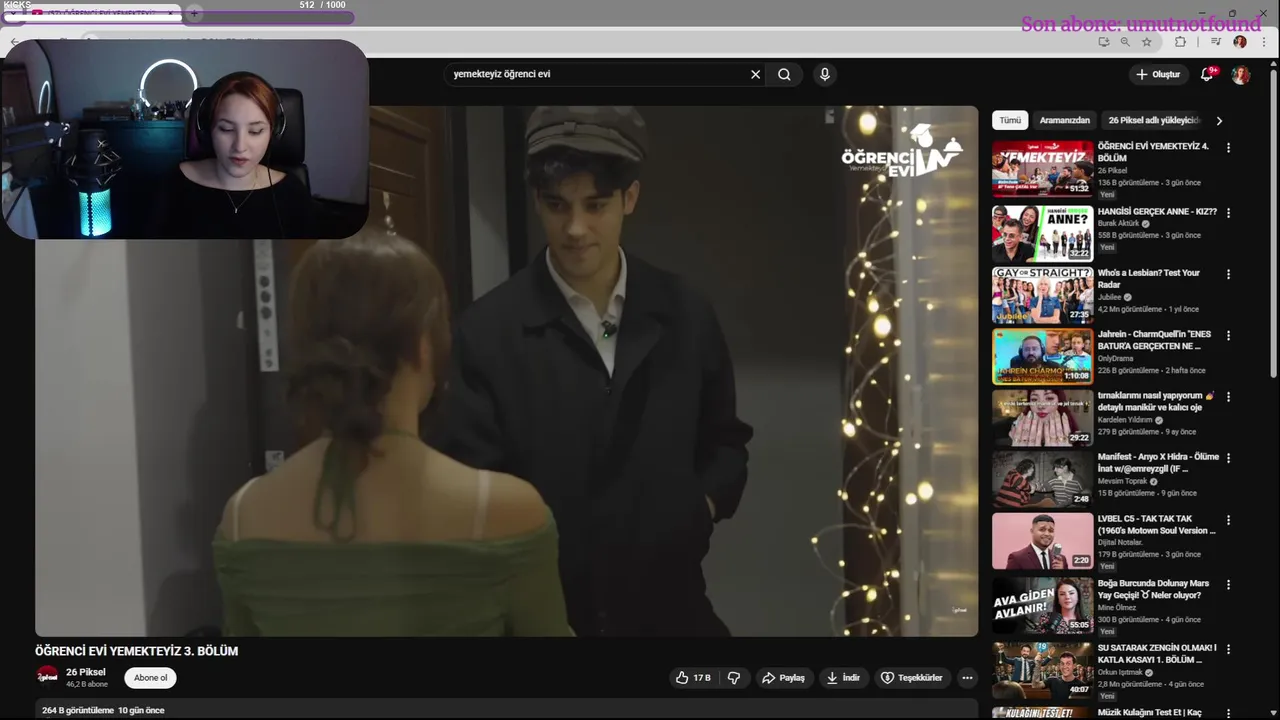Open Boğa Burcunda Dolunay video title
Screen dimensions: 1280x720
1153,589
